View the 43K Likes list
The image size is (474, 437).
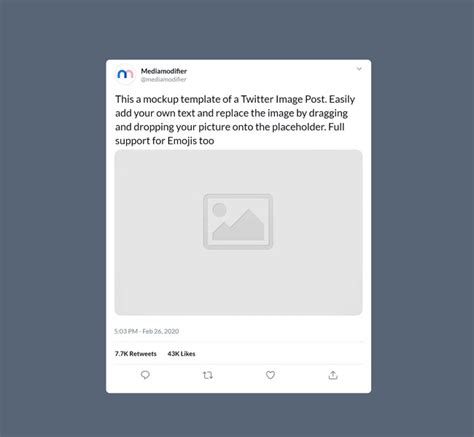(x=181, y=354)
